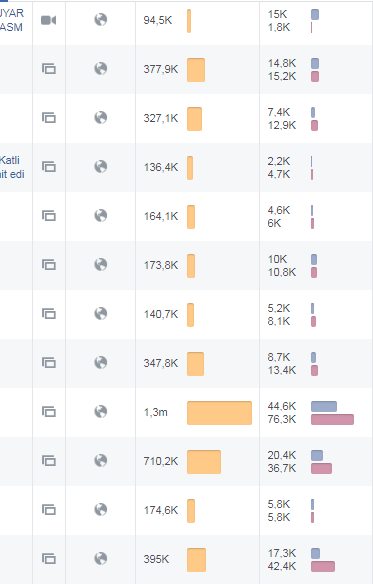Click public globe icon in 94,5K row
Image resolution: width=373 pixels, height=584 pixels.
(101, 19)
